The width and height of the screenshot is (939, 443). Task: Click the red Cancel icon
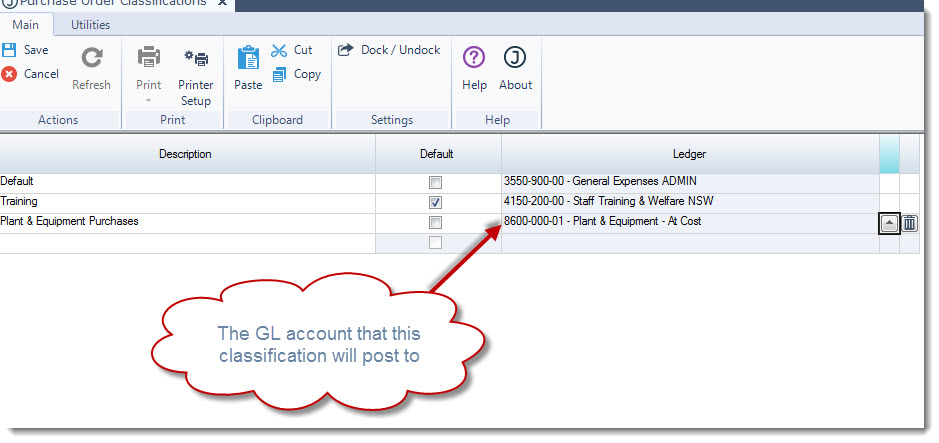9,74
